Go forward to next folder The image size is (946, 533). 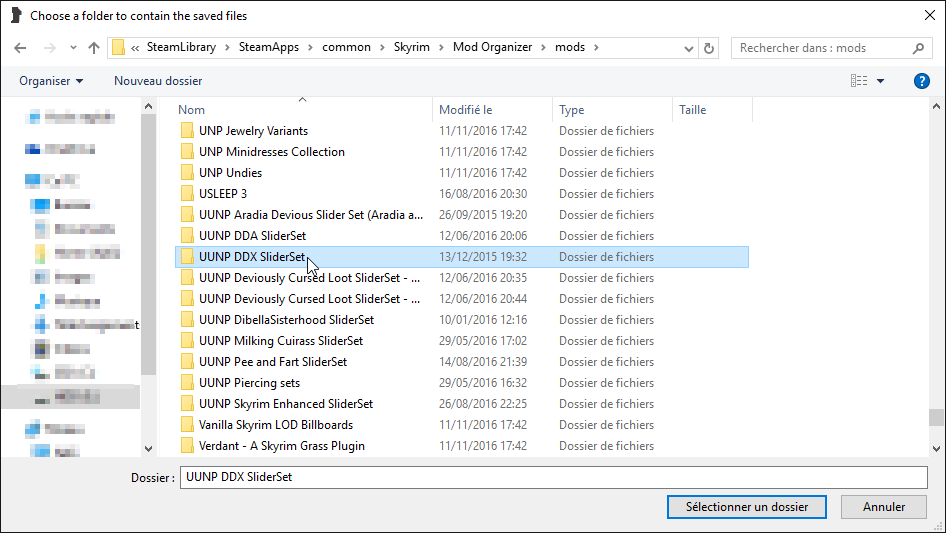[x=49, y=48]
